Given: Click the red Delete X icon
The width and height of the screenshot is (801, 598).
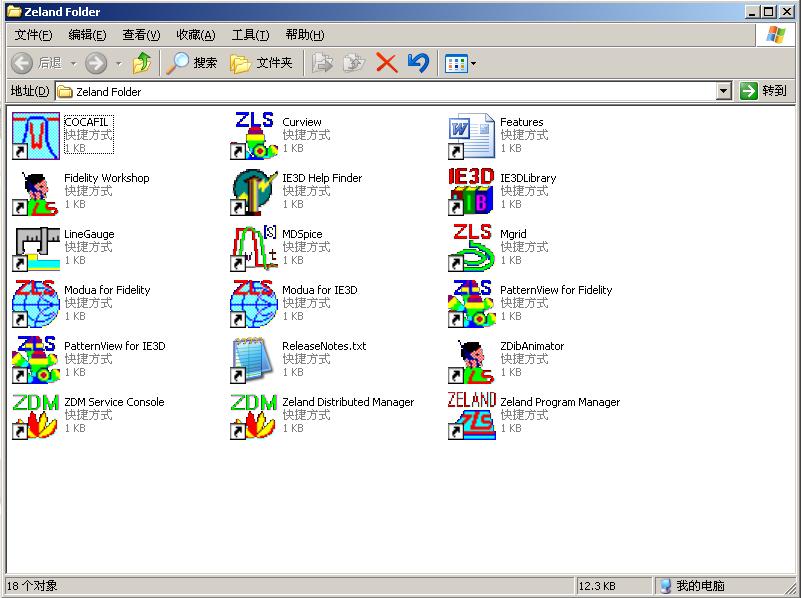Looking at the screenshot, I should [x=386, y=63].
